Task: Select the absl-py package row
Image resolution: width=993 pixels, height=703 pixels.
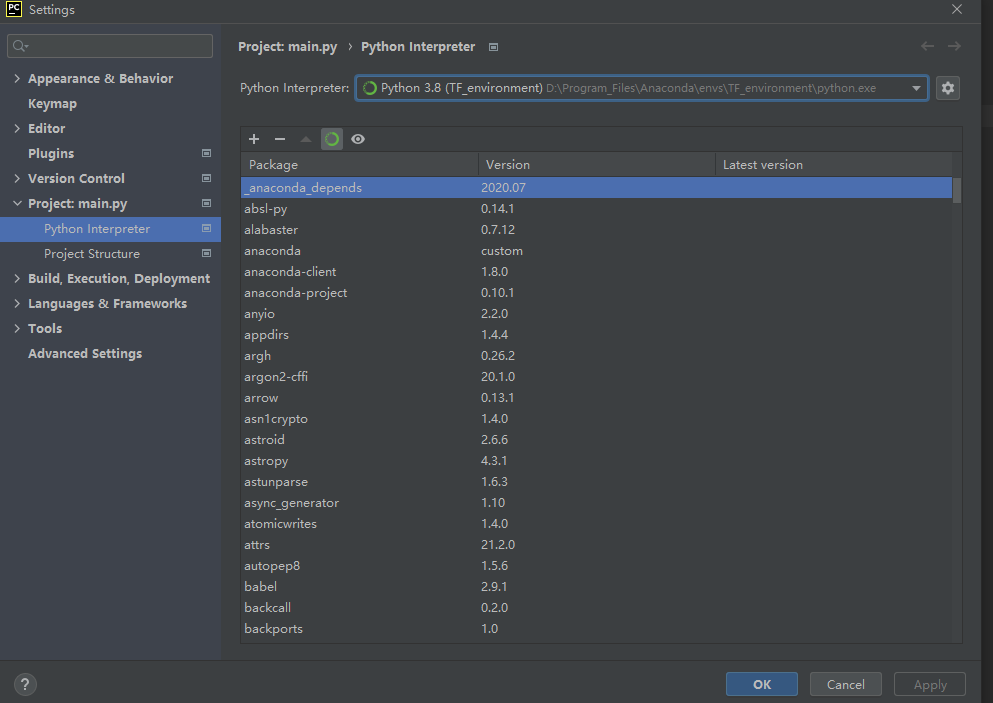Action: [x=597, y=208]
